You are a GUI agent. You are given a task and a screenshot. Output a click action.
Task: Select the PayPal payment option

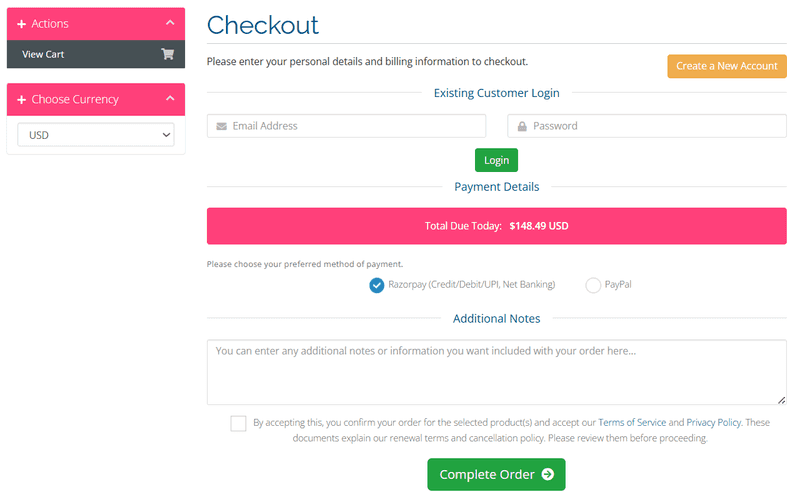tap(593, 285)
